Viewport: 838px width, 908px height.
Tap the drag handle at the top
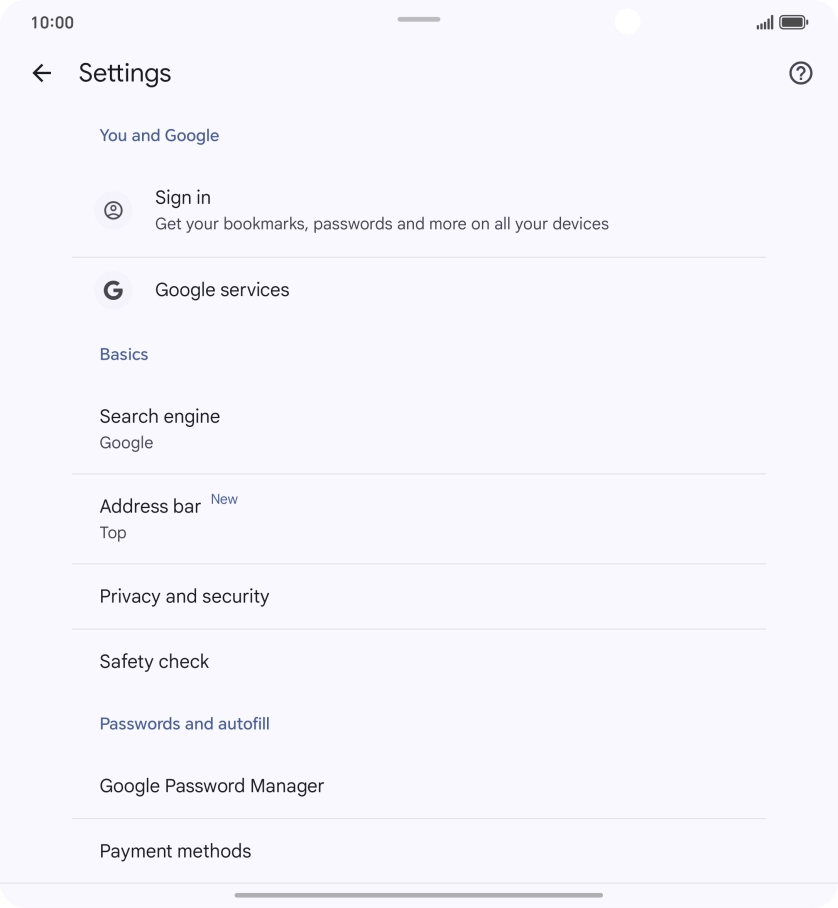419,19
